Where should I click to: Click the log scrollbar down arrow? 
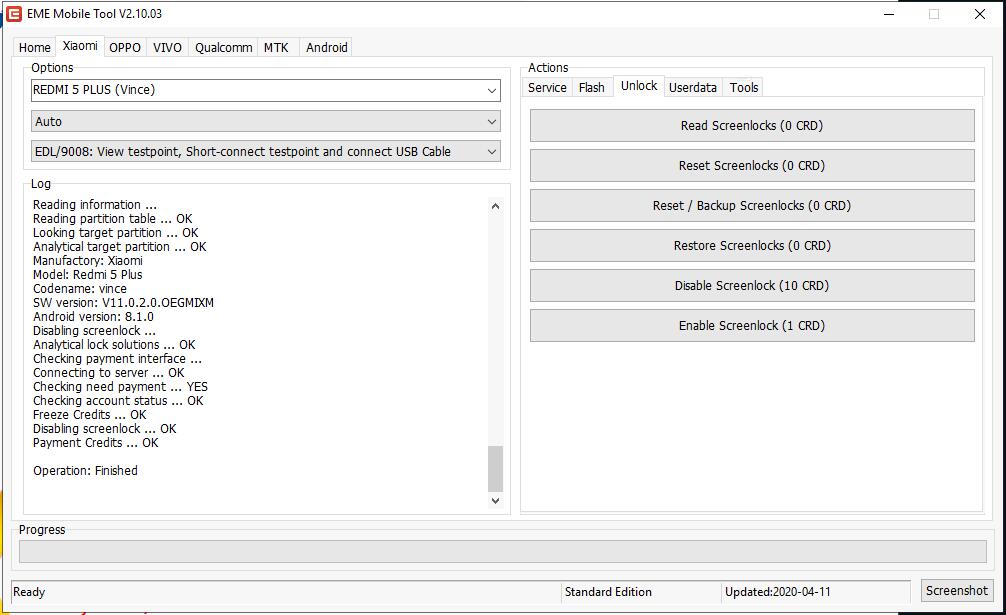pyautogui.click(x=495, y=500)
